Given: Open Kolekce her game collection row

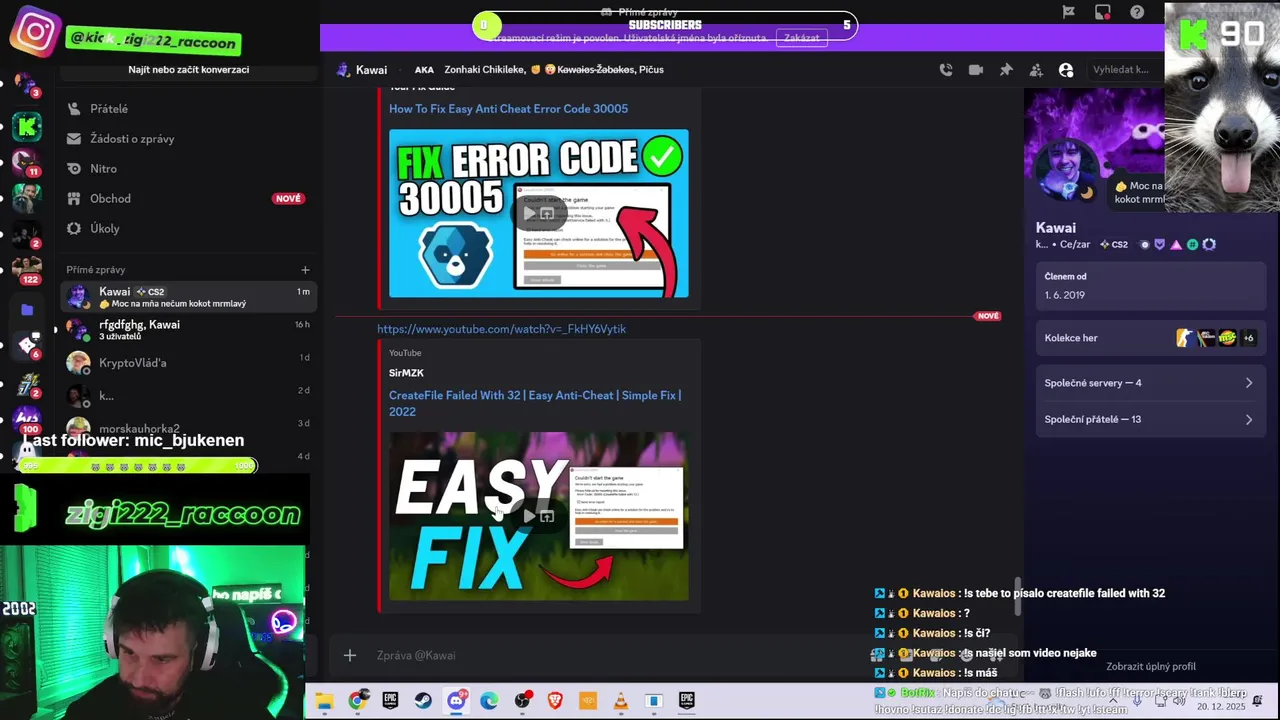Looking at the screenshot, I should tap(1149, 338).
